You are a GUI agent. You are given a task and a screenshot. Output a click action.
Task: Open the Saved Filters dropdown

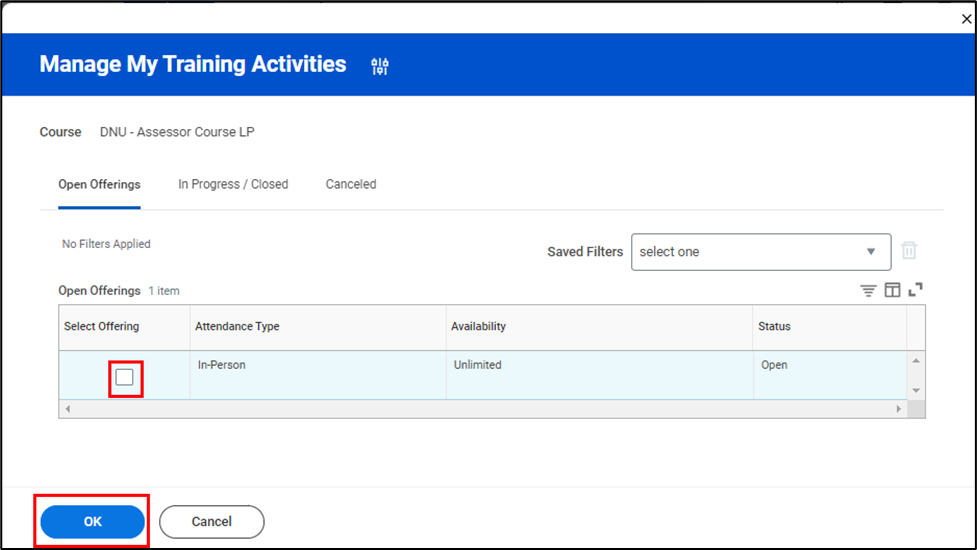click(760, 252)
